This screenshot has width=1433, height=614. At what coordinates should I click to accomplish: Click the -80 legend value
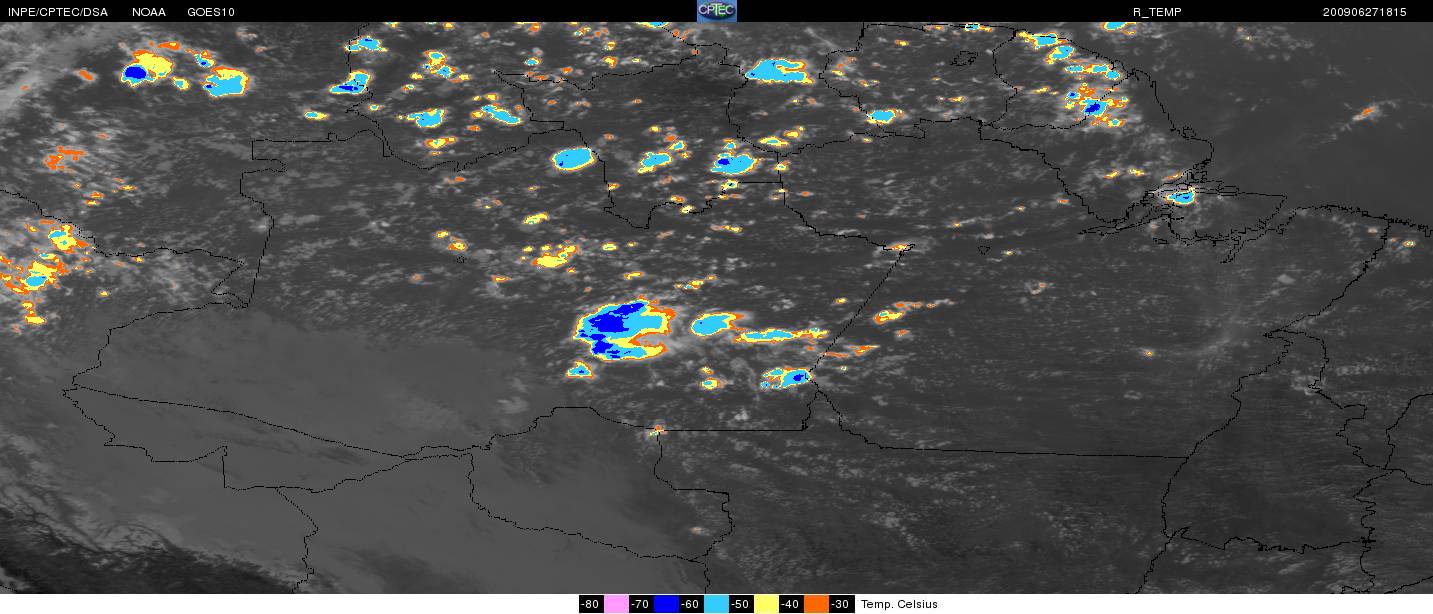pos(591,604)
